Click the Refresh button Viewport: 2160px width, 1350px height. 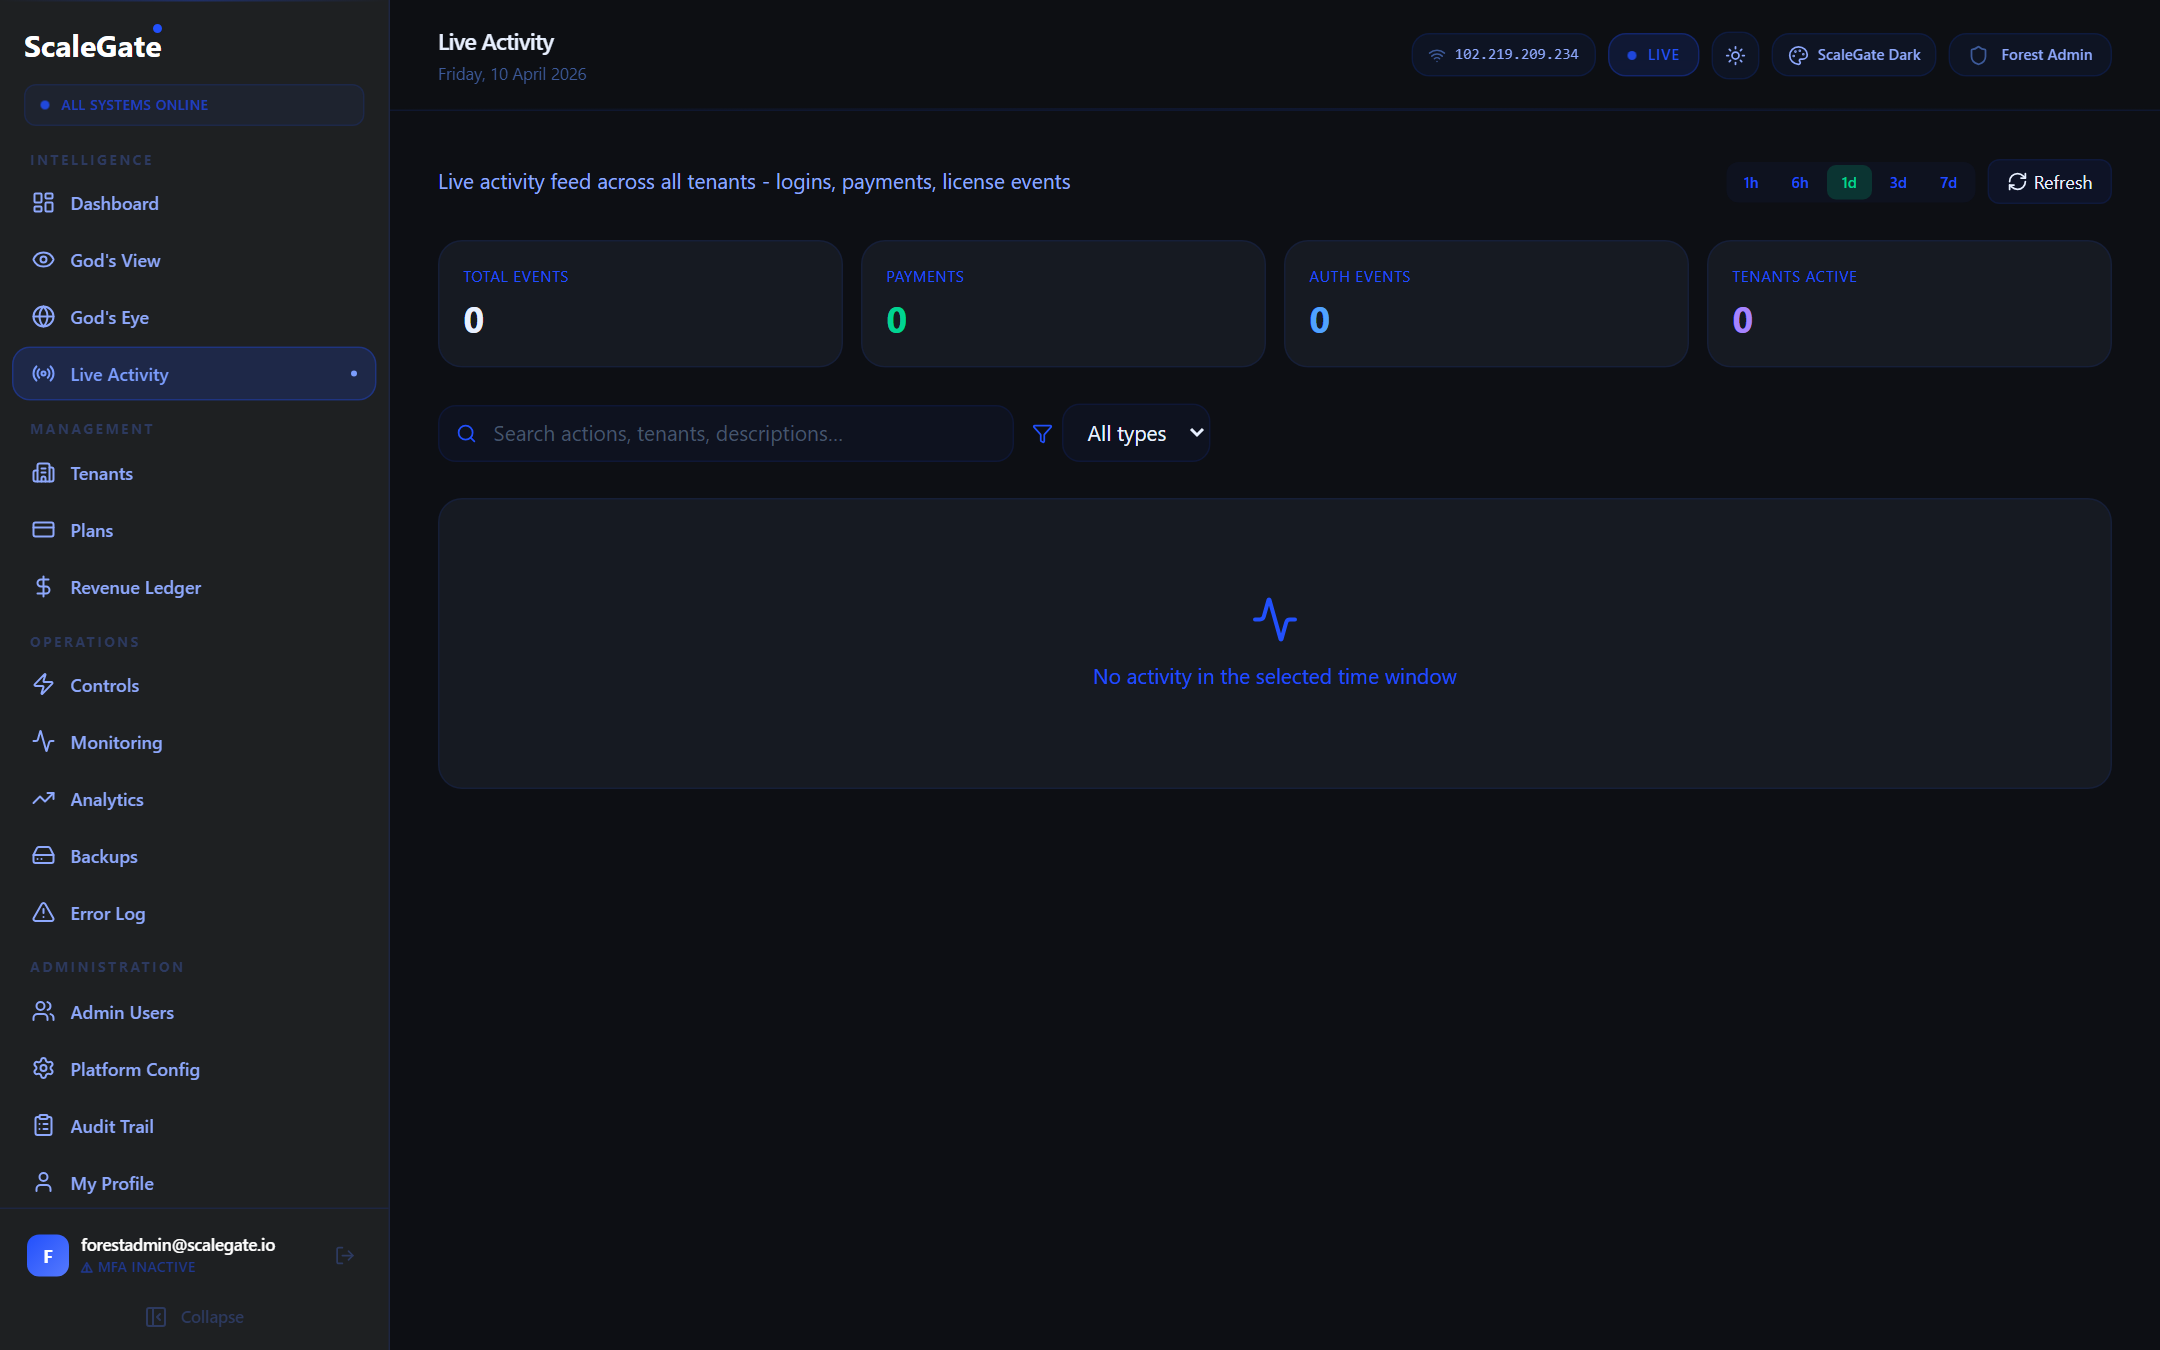[2049, 182]
